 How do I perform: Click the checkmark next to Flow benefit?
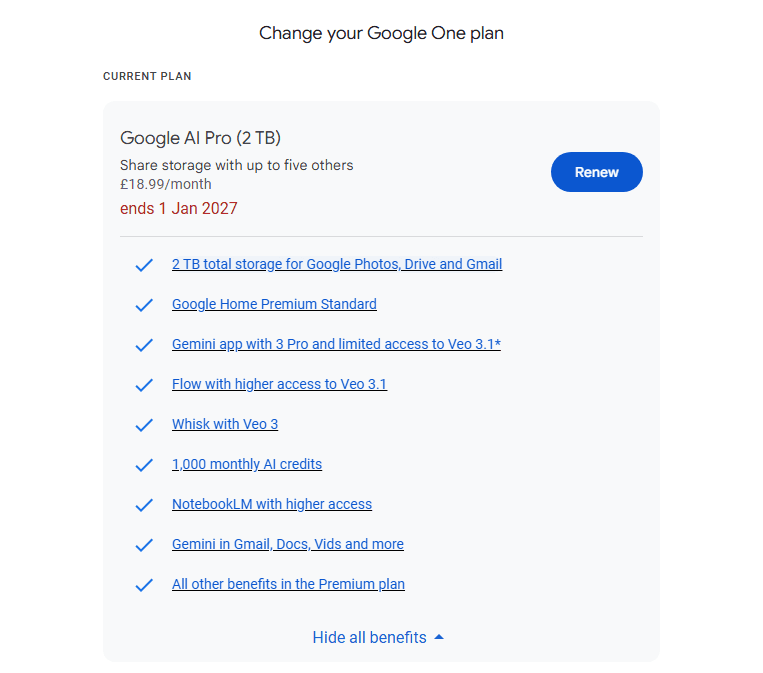pyautogui.click(x=144, y=385)
